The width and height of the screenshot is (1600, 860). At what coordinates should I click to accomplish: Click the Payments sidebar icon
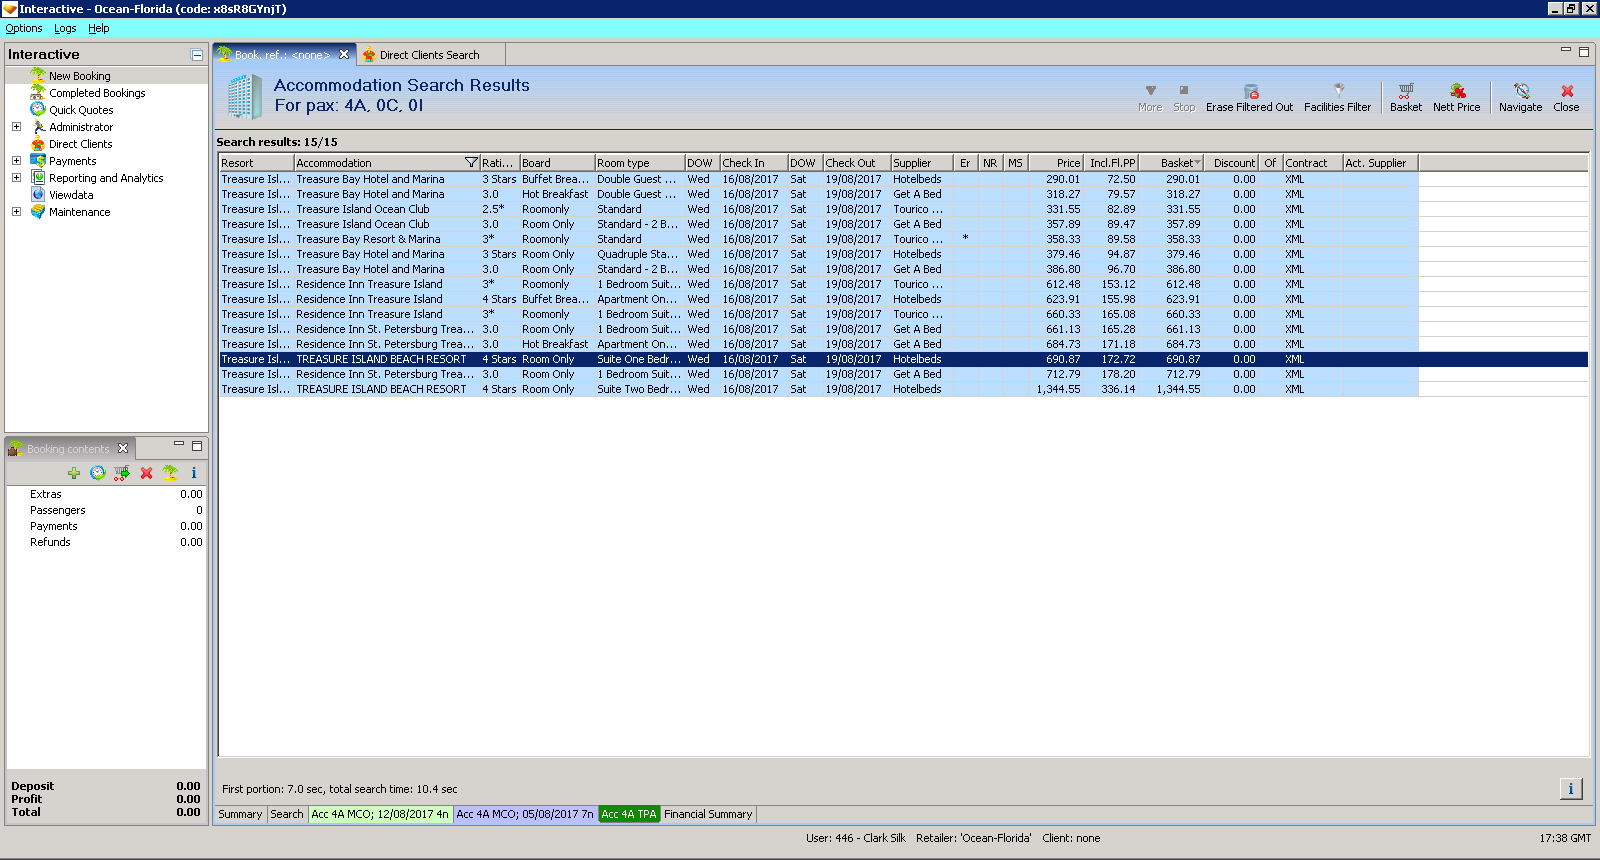pos(38,161)
